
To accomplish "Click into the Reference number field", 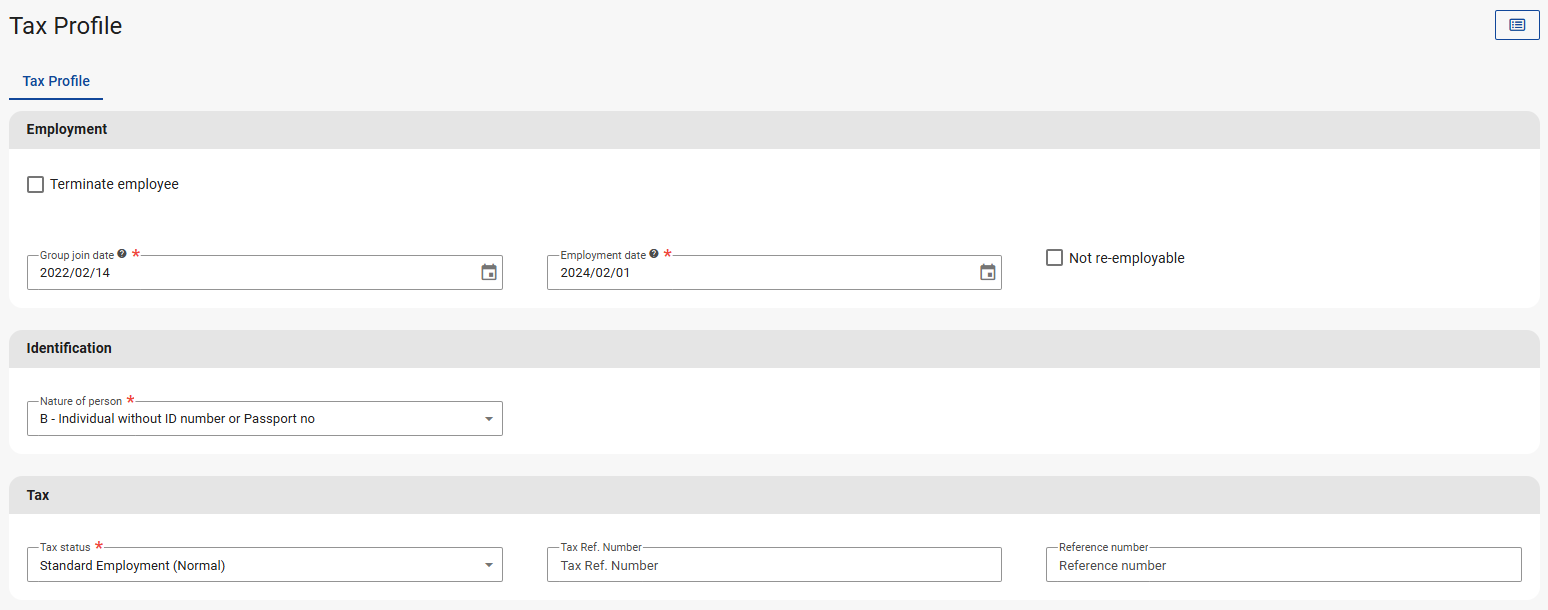I will pos(1283,566).
